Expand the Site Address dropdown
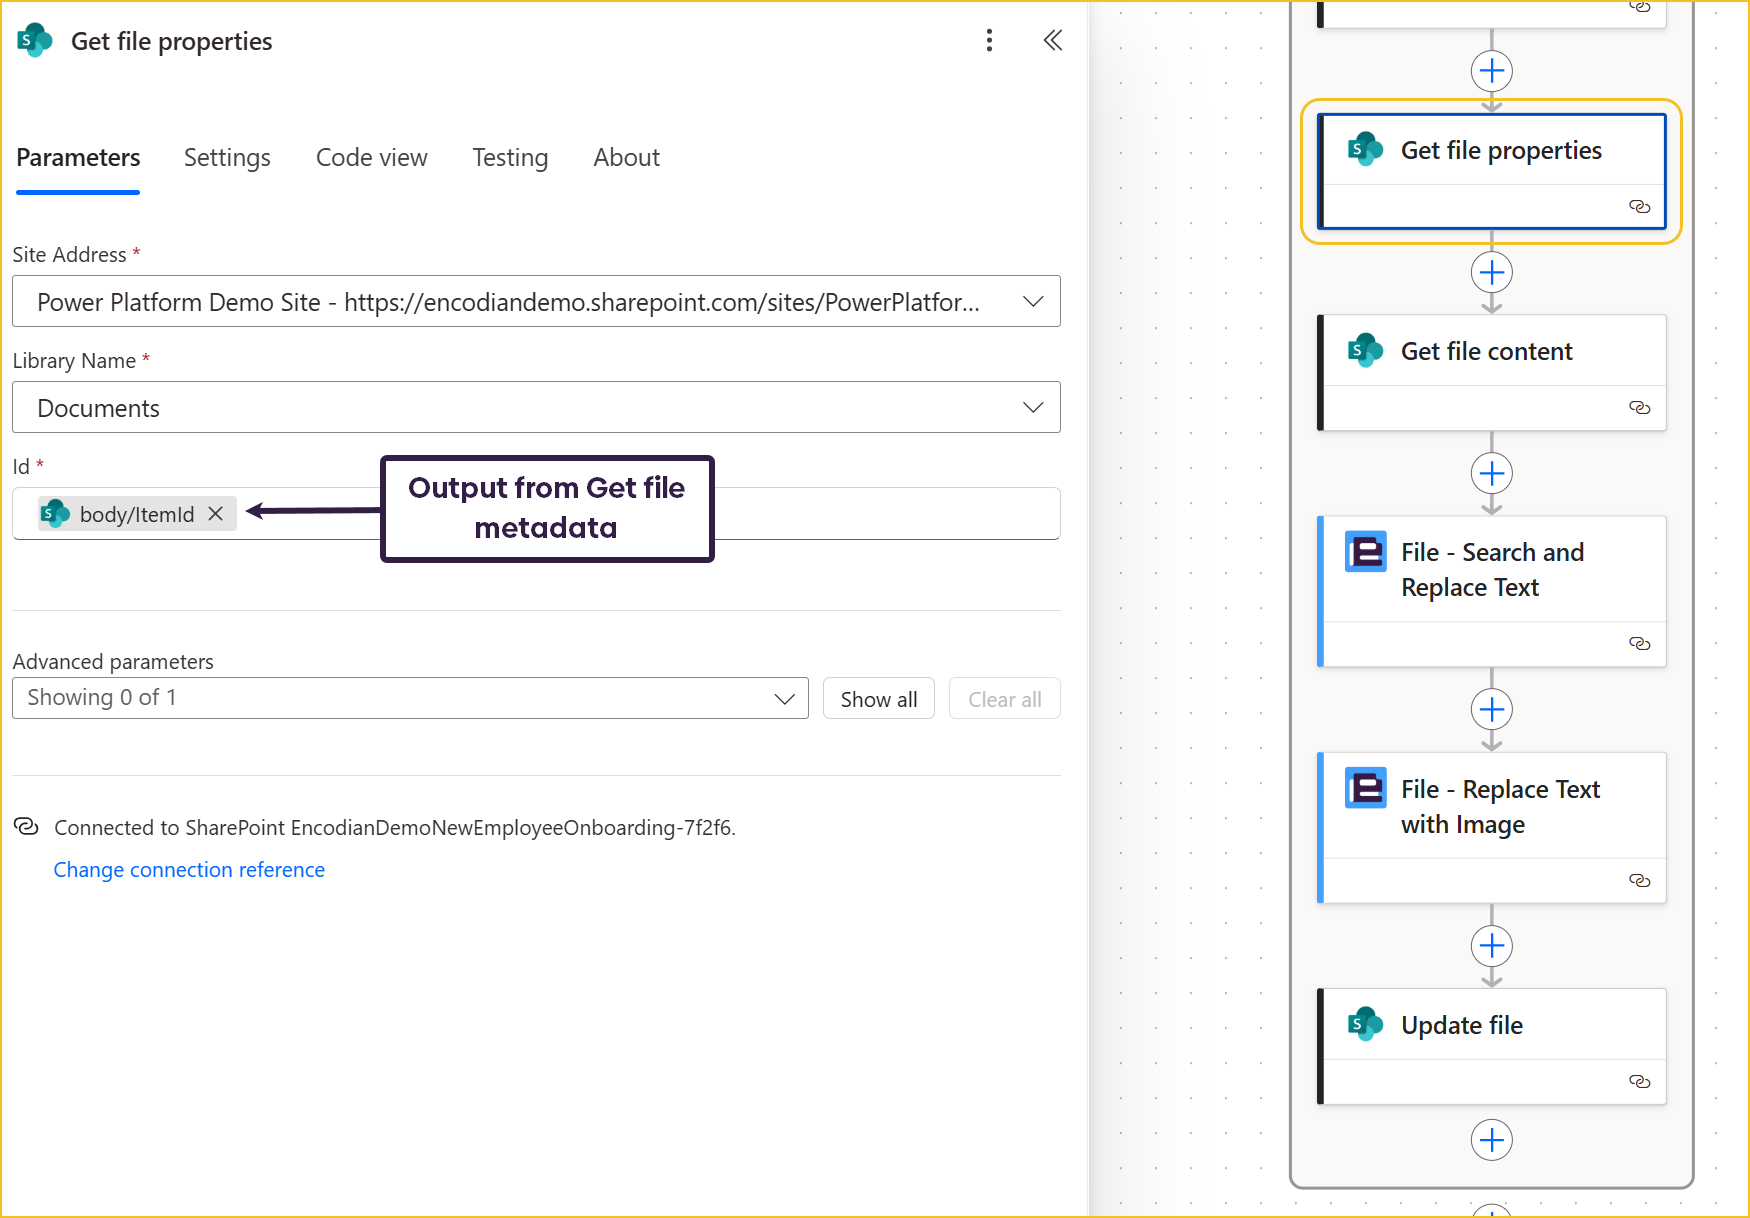This screenshot has width=1750, height=1218. (x=1033, y=302)
